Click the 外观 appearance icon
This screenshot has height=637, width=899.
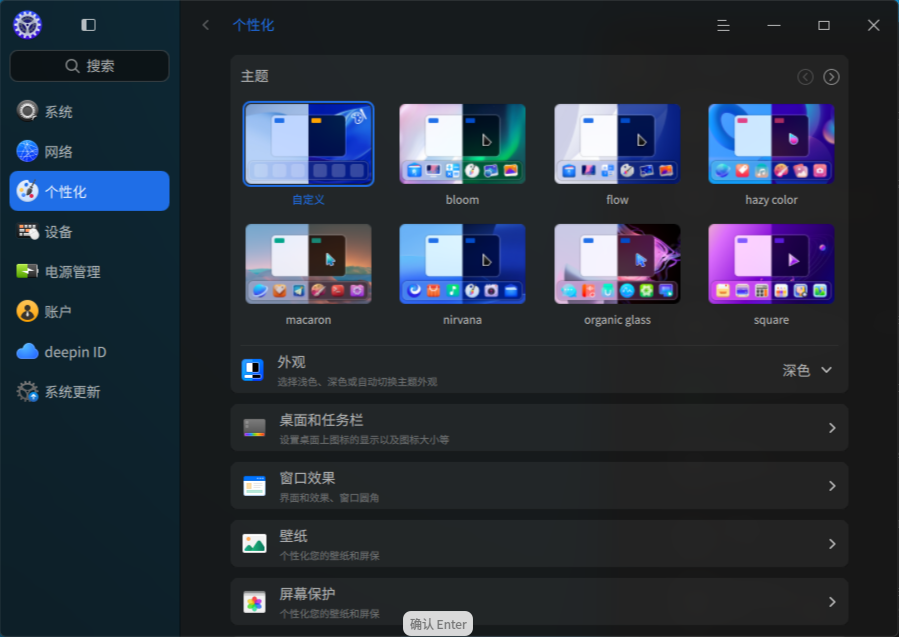pos(253,370)
